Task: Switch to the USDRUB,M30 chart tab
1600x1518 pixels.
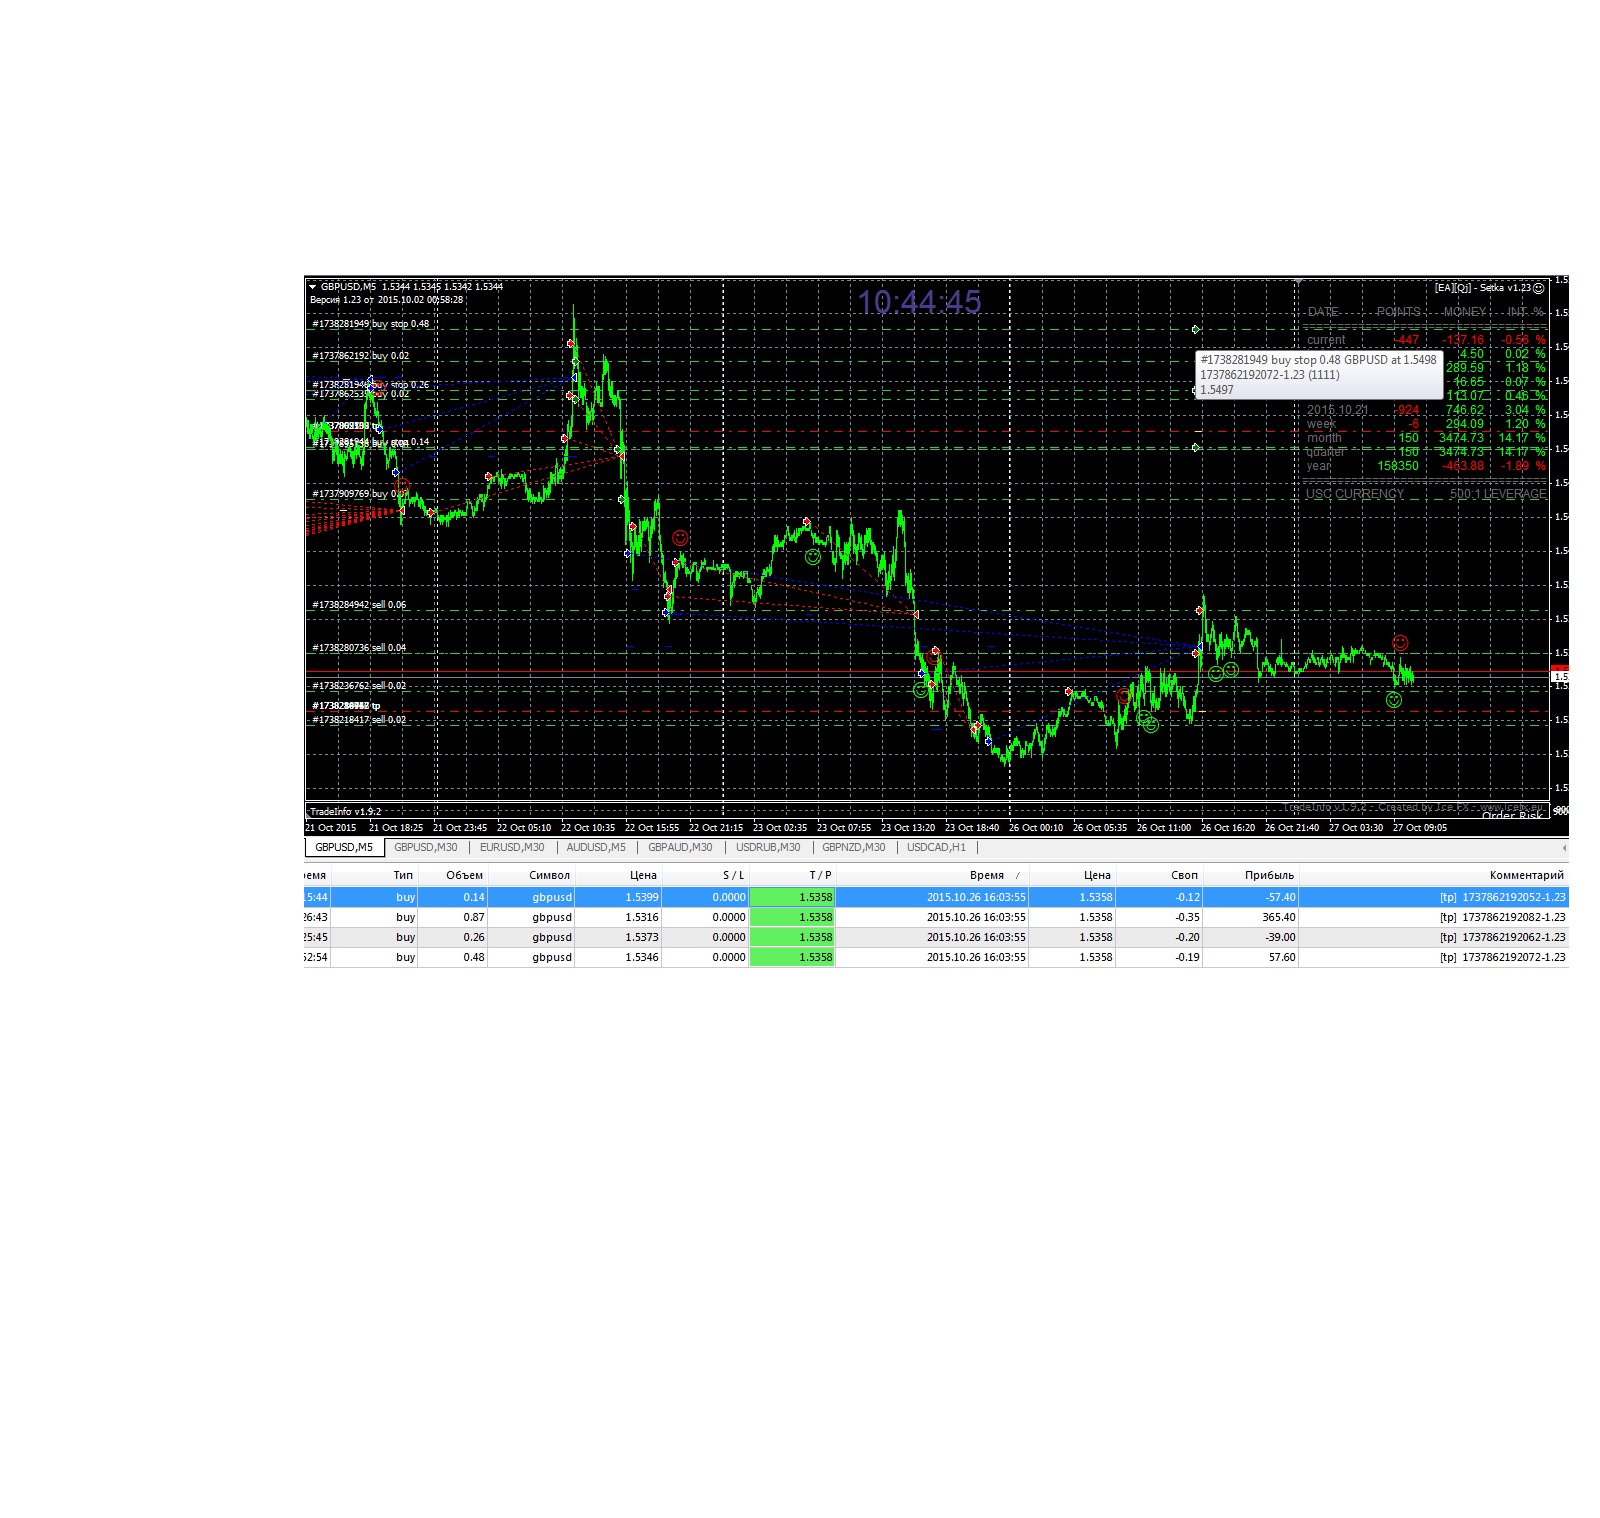Action: click(768, 847)
